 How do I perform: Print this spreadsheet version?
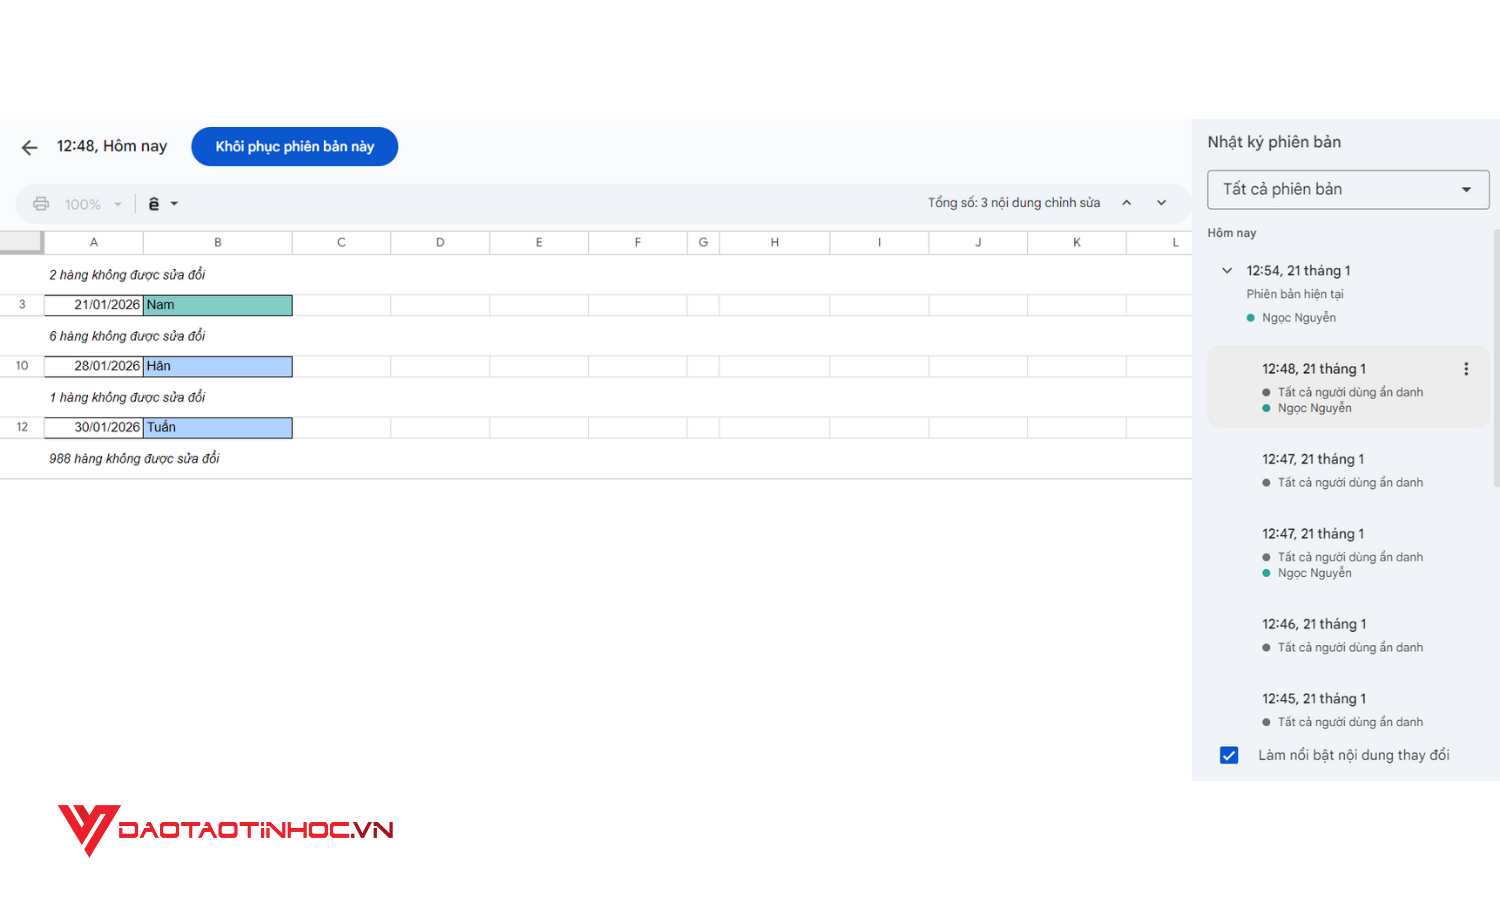tap(40, 203)
